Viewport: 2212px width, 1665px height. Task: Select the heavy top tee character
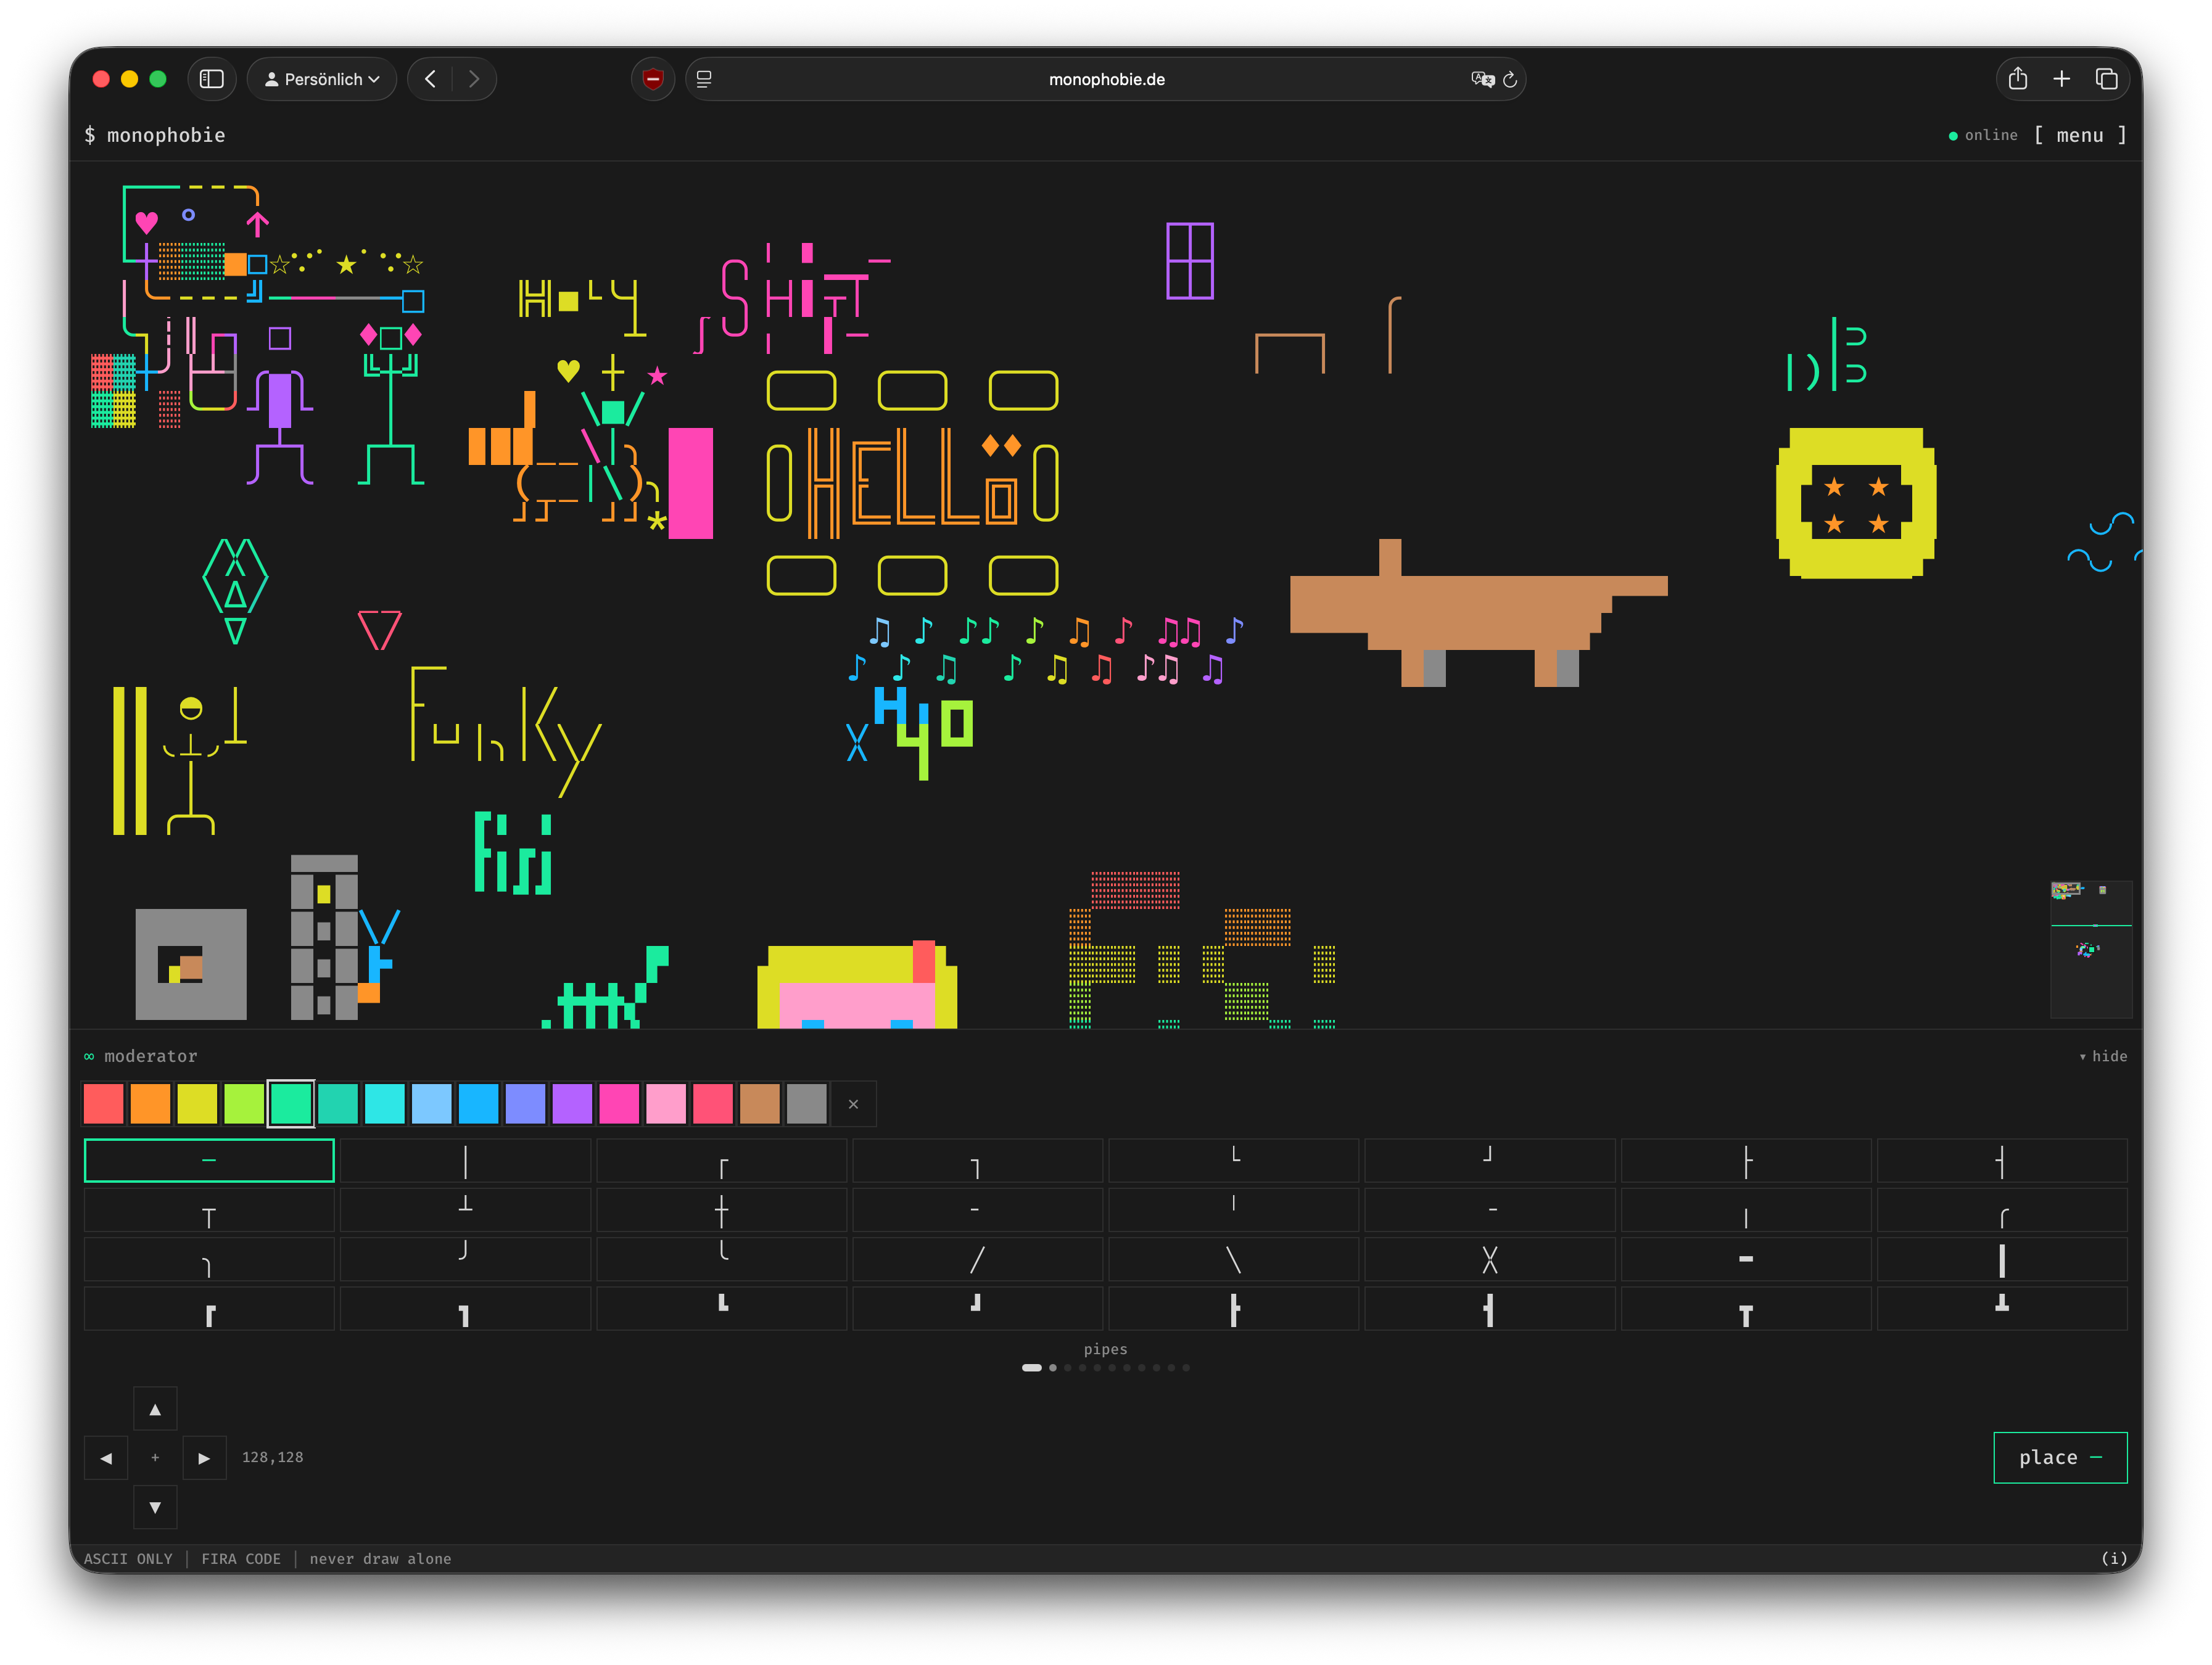[x=1746, y=1308]
